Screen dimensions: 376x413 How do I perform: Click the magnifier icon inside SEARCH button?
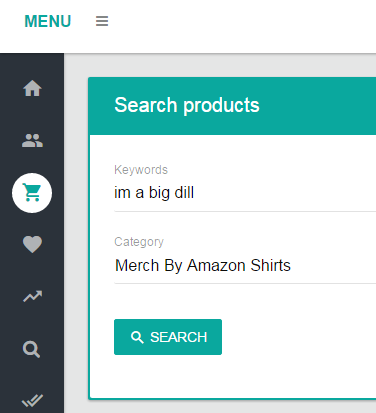(137, 337)
